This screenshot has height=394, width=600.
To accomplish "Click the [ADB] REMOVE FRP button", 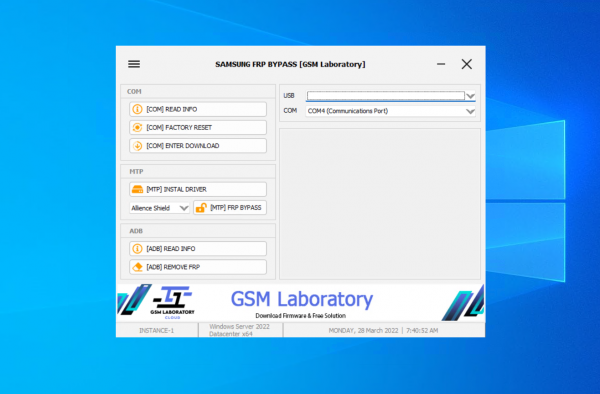I will pyautogui.click(x=198, y=267).
